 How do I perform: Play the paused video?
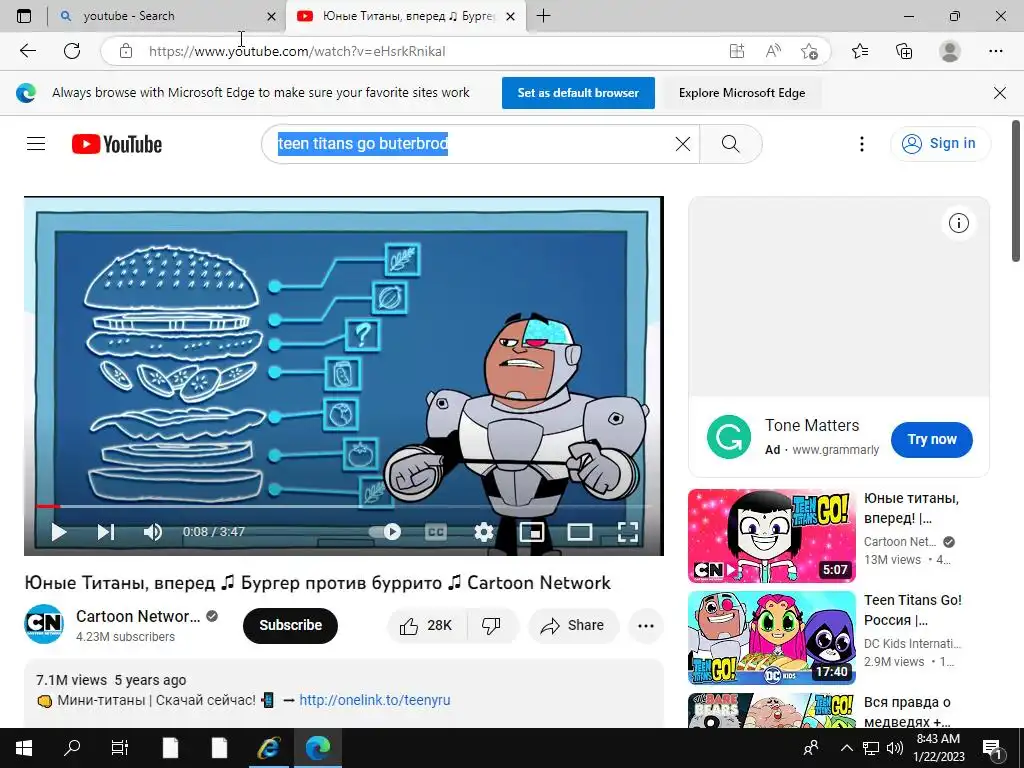pyautogui.click(x=59, y=532)
